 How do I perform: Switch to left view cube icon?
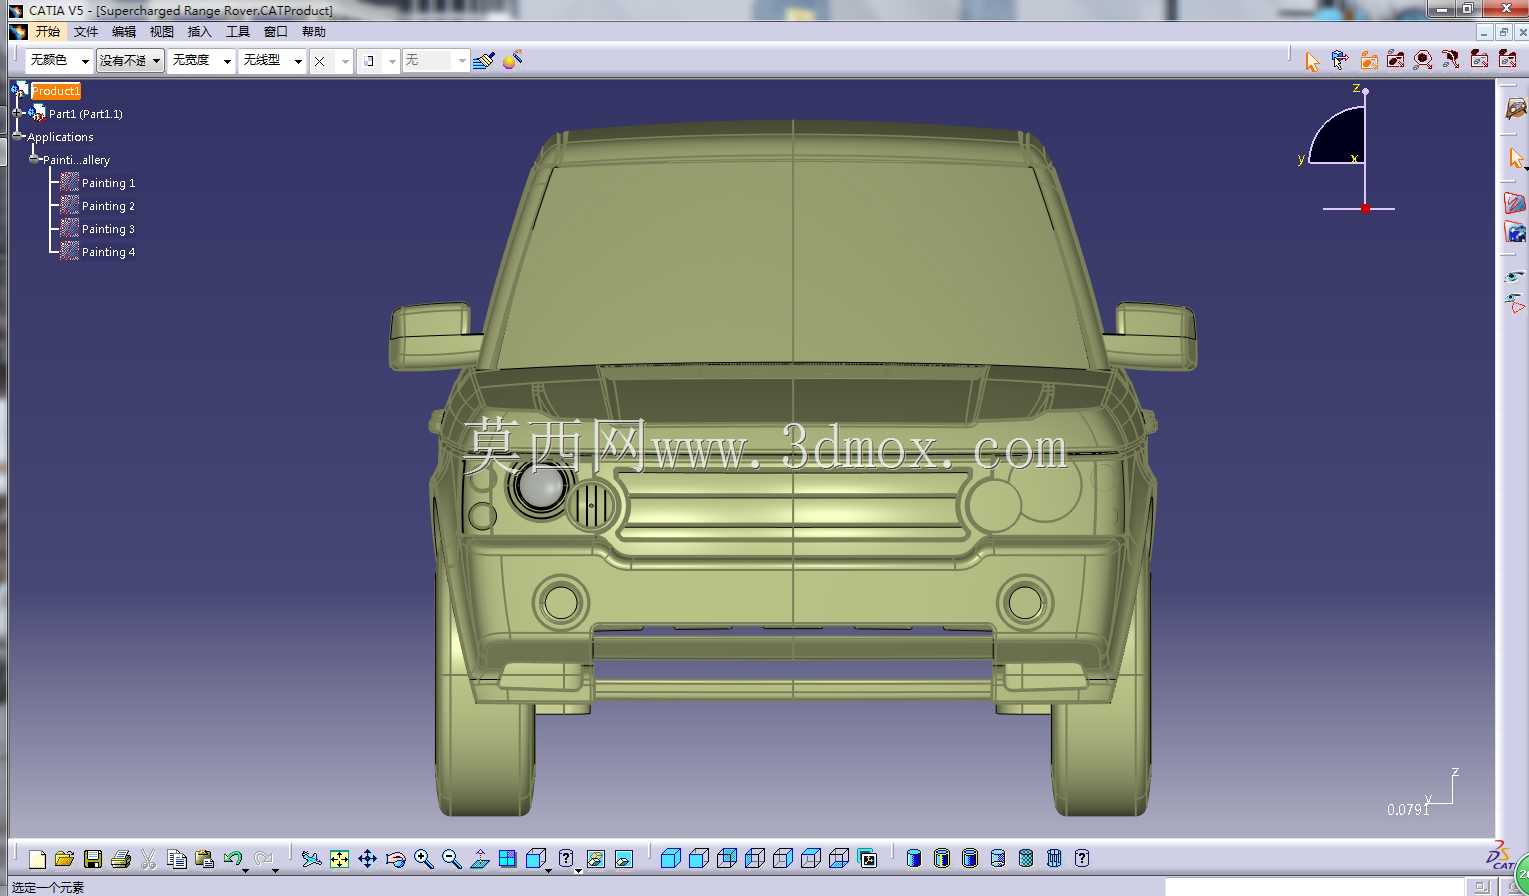point(755,858)
